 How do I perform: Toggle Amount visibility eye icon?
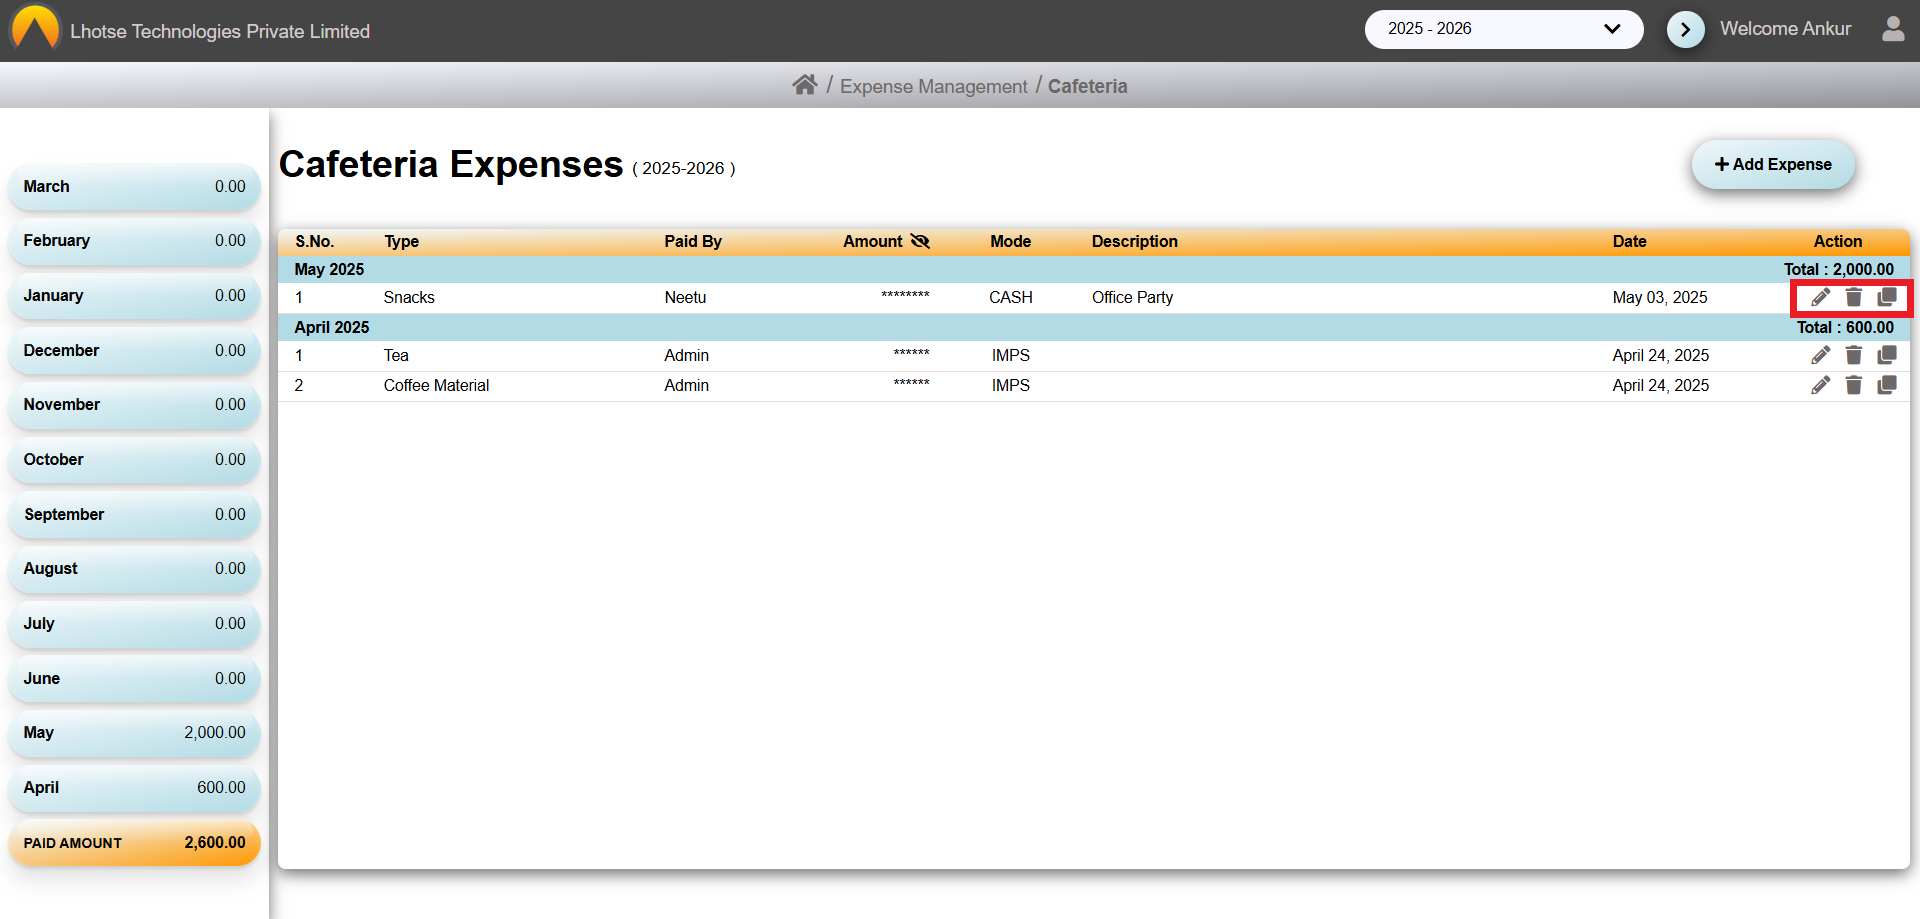(x=920, y=241)
